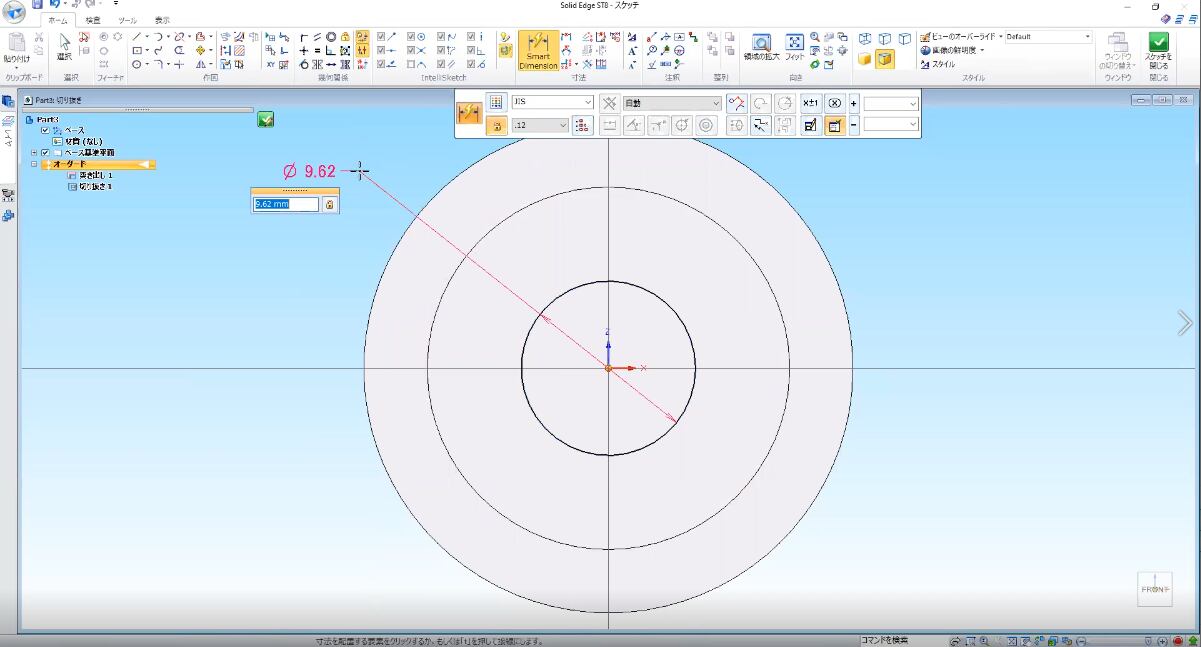This screenshot has height=647, width=1201.
Task: Switch to the 検査 ribbon tab
Action: pos(93,20)
